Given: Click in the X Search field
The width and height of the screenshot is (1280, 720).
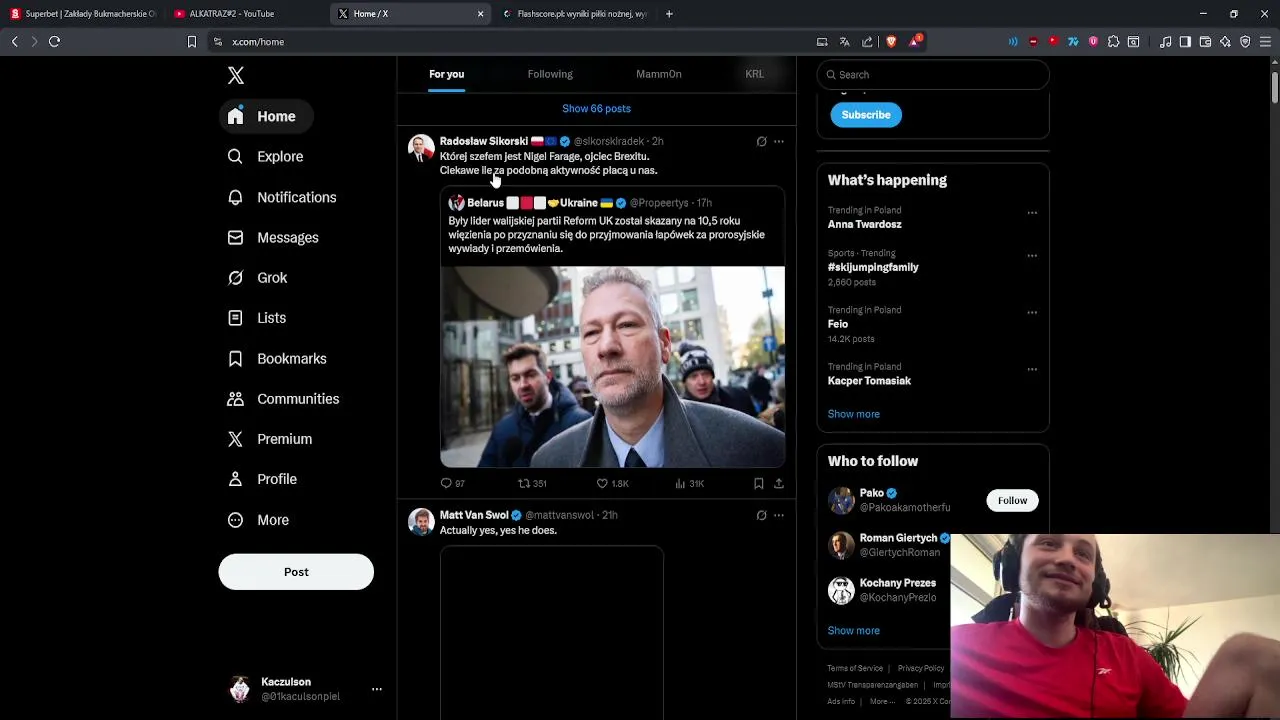Looking at the screenshot, I should coord(933,74).
